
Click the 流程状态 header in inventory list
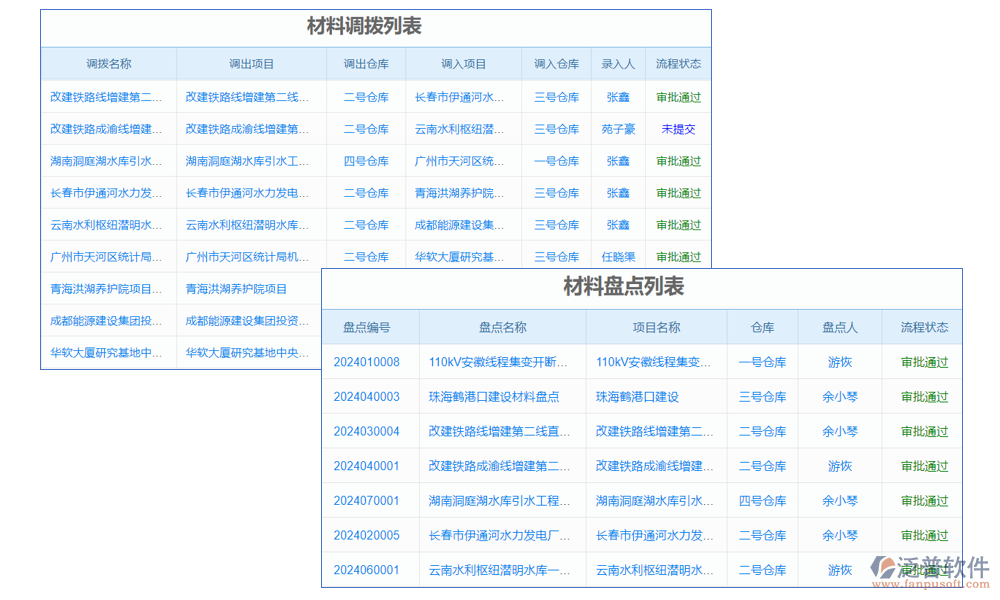(922, 327)
